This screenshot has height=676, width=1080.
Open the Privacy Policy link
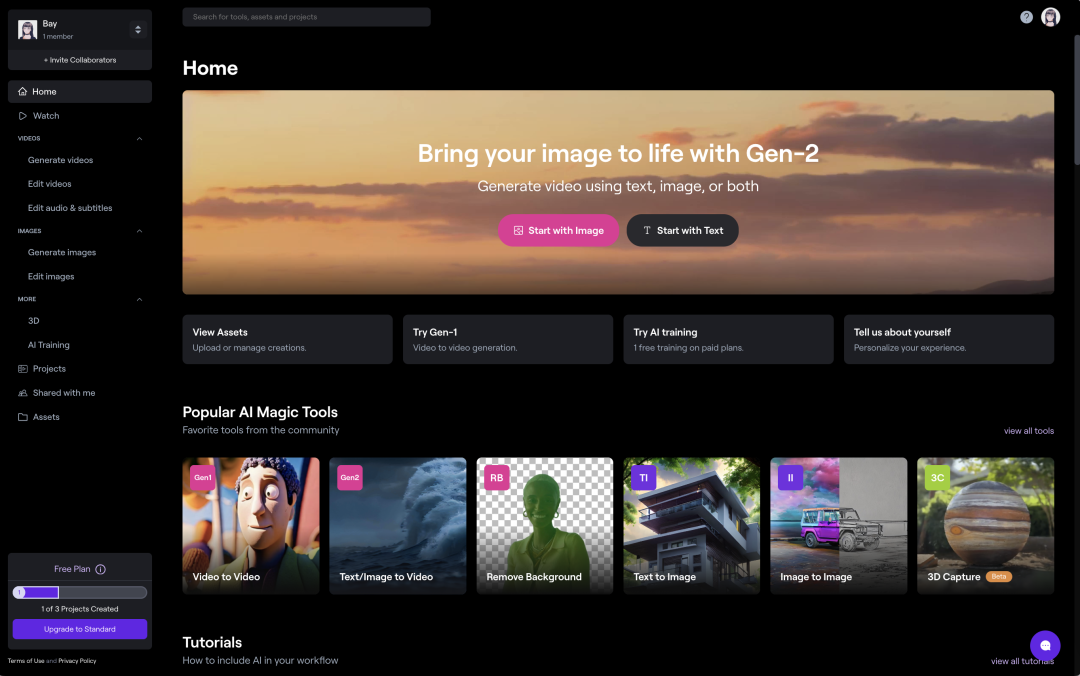click(x=77, y=661)
